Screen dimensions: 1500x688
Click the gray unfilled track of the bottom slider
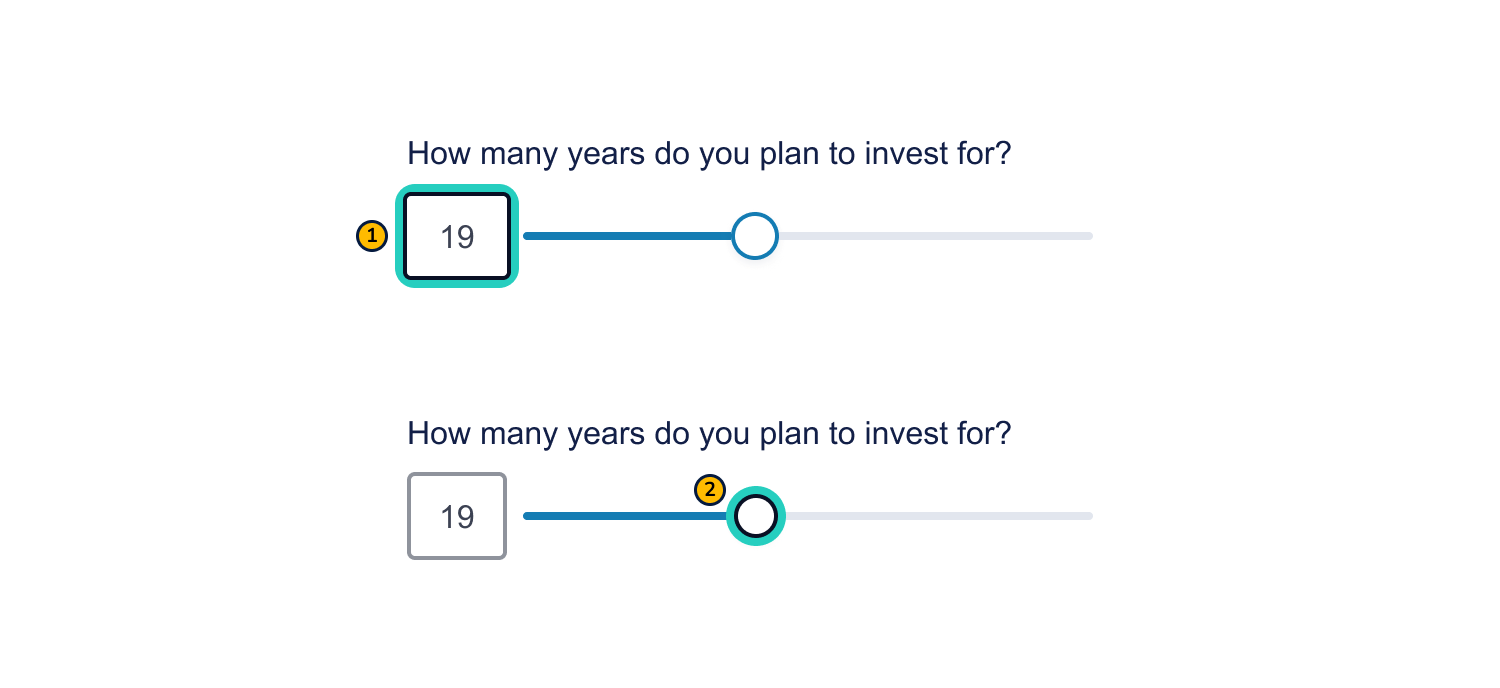(x=940, y=516)
